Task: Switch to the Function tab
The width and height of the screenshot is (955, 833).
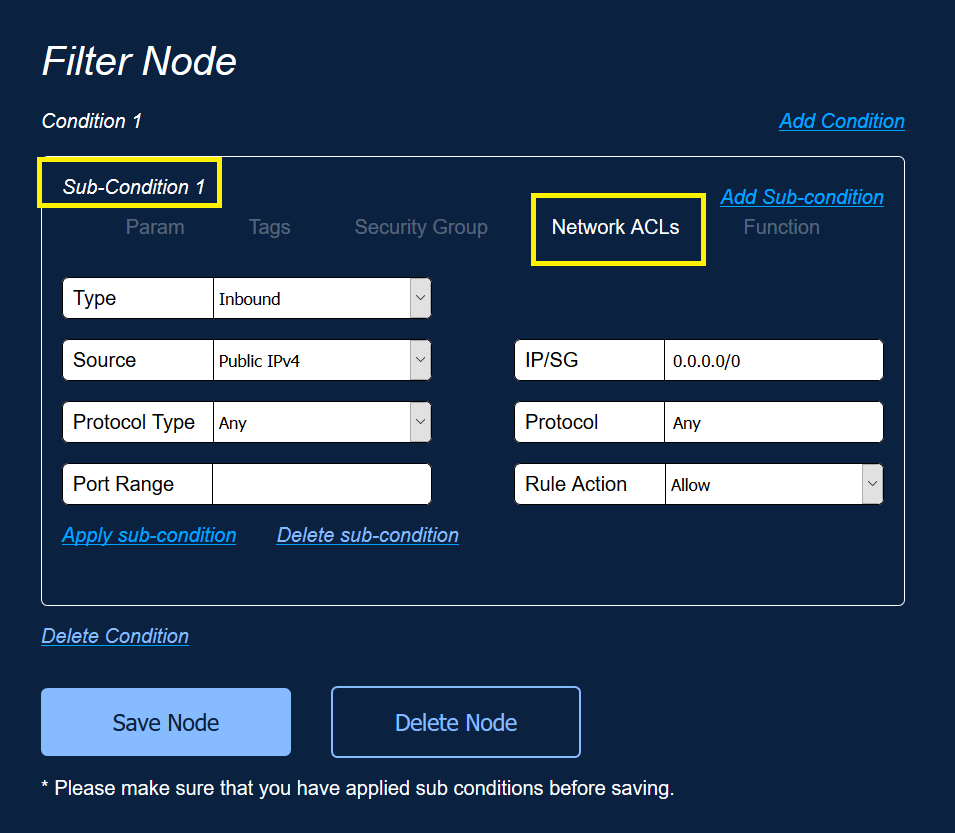Action: [781, 227]
